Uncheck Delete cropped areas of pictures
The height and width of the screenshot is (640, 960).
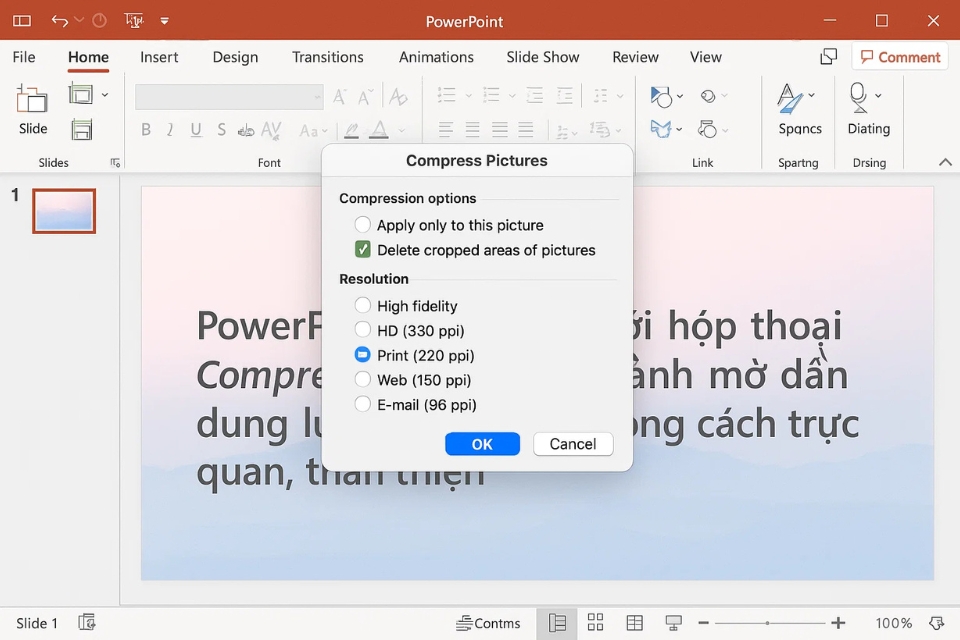click(363, 250)
